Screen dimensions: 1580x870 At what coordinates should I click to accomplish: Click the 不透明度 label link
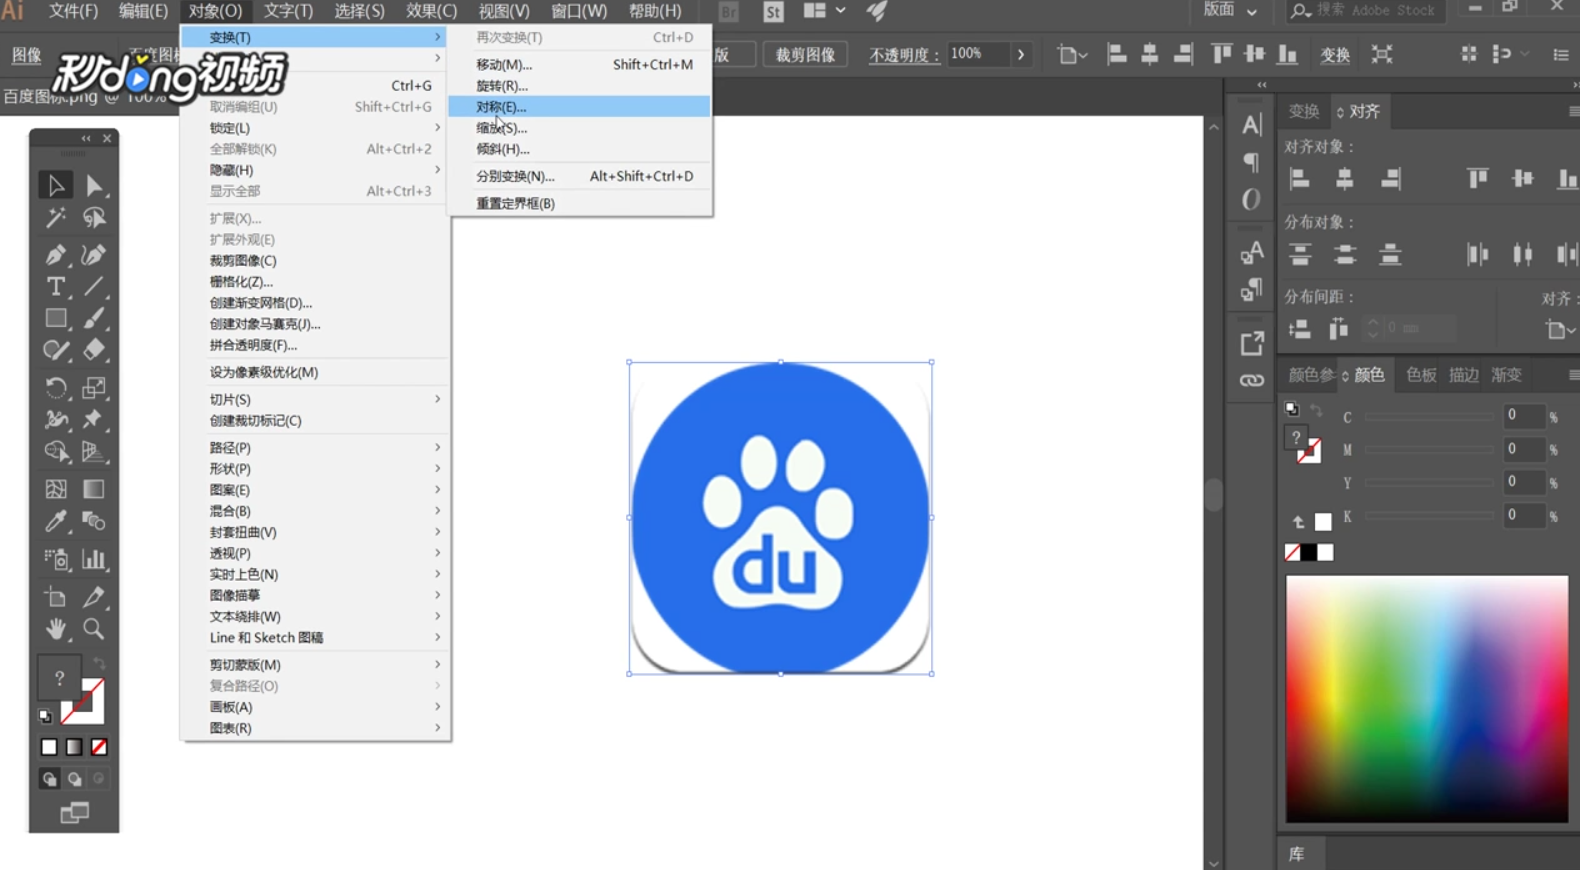point(904,55)
